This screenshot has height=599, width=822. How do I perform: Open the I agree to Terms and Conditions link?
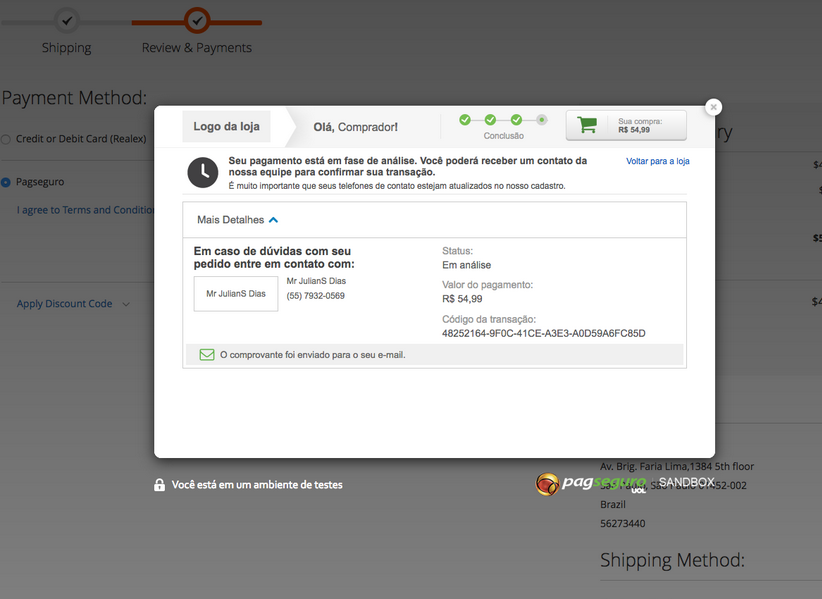(85, 210)
